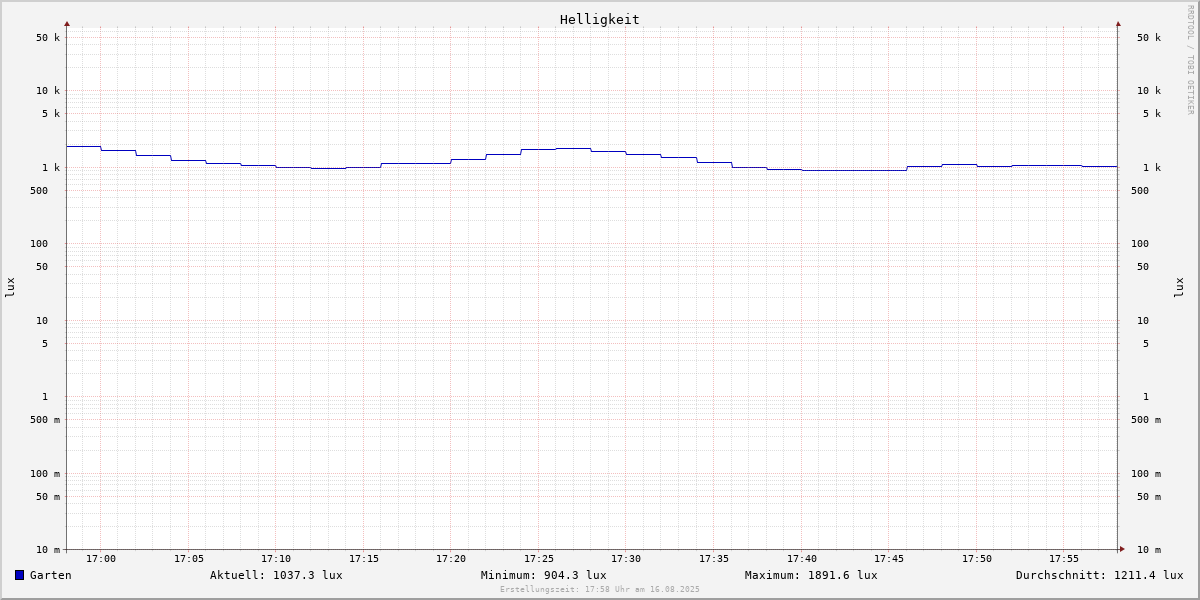The image size is (1200, 600).
Task: Click the rotated 'lux' label on left side
Action: [10, 288]
